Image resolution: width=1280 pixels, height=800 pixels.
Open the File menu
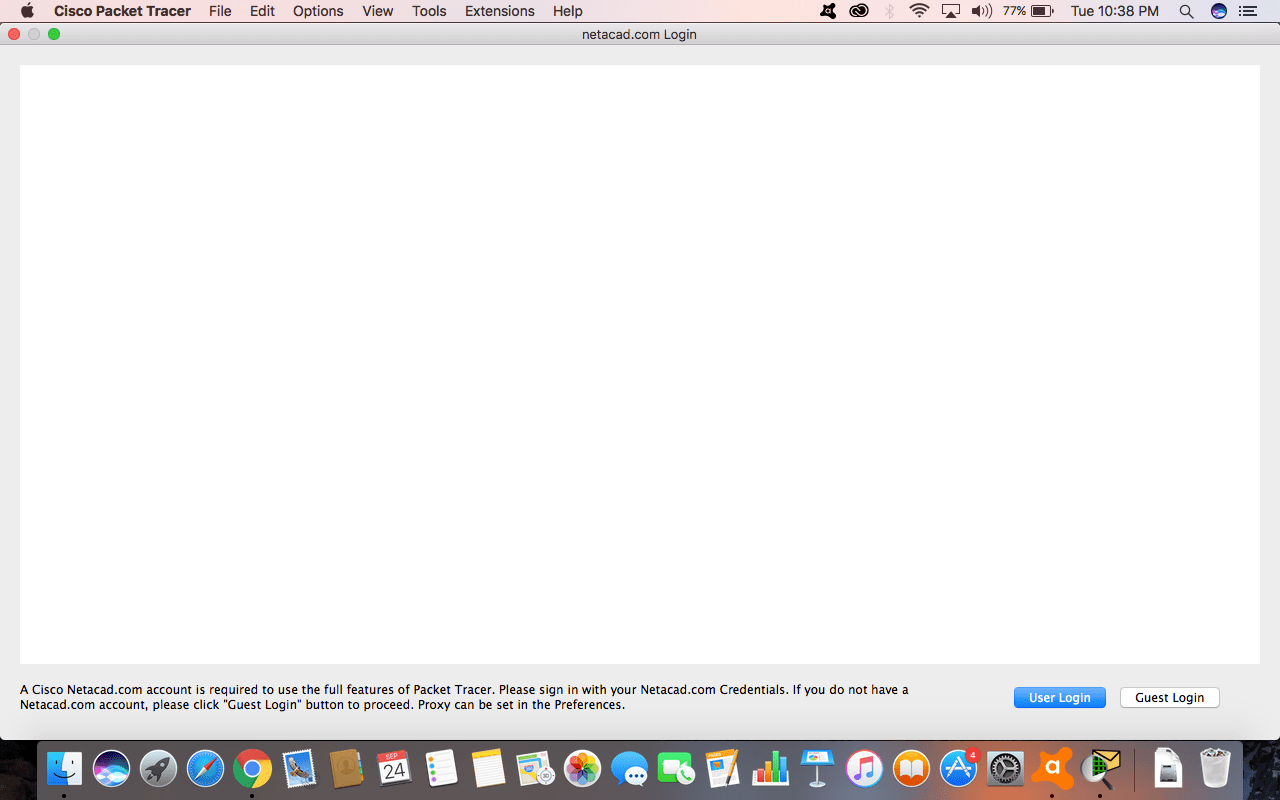coord(220,11)
